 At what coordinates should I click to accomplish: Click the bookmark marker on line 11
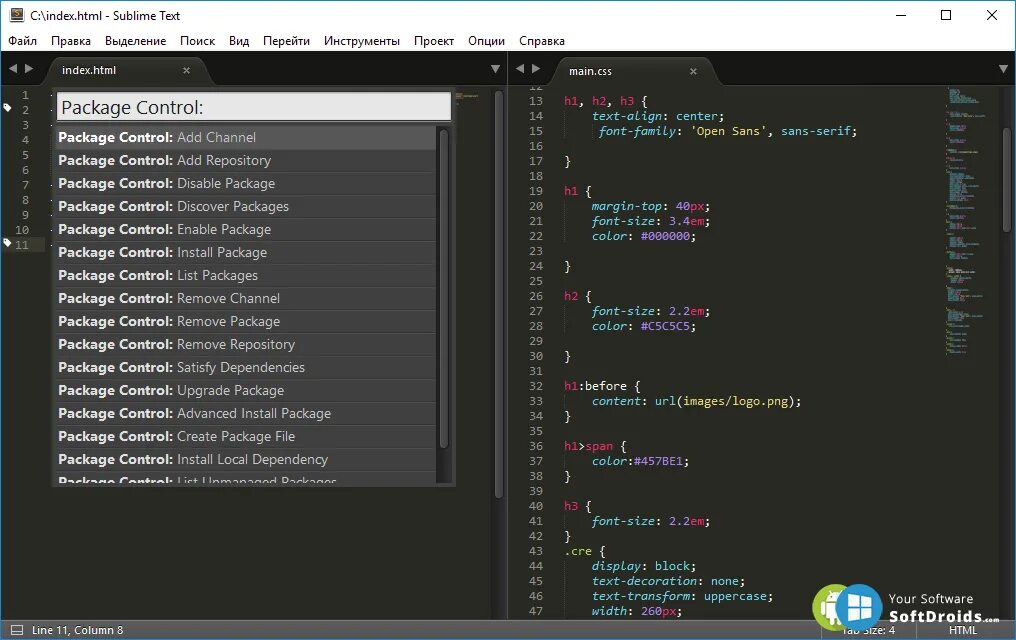[7, 243]
